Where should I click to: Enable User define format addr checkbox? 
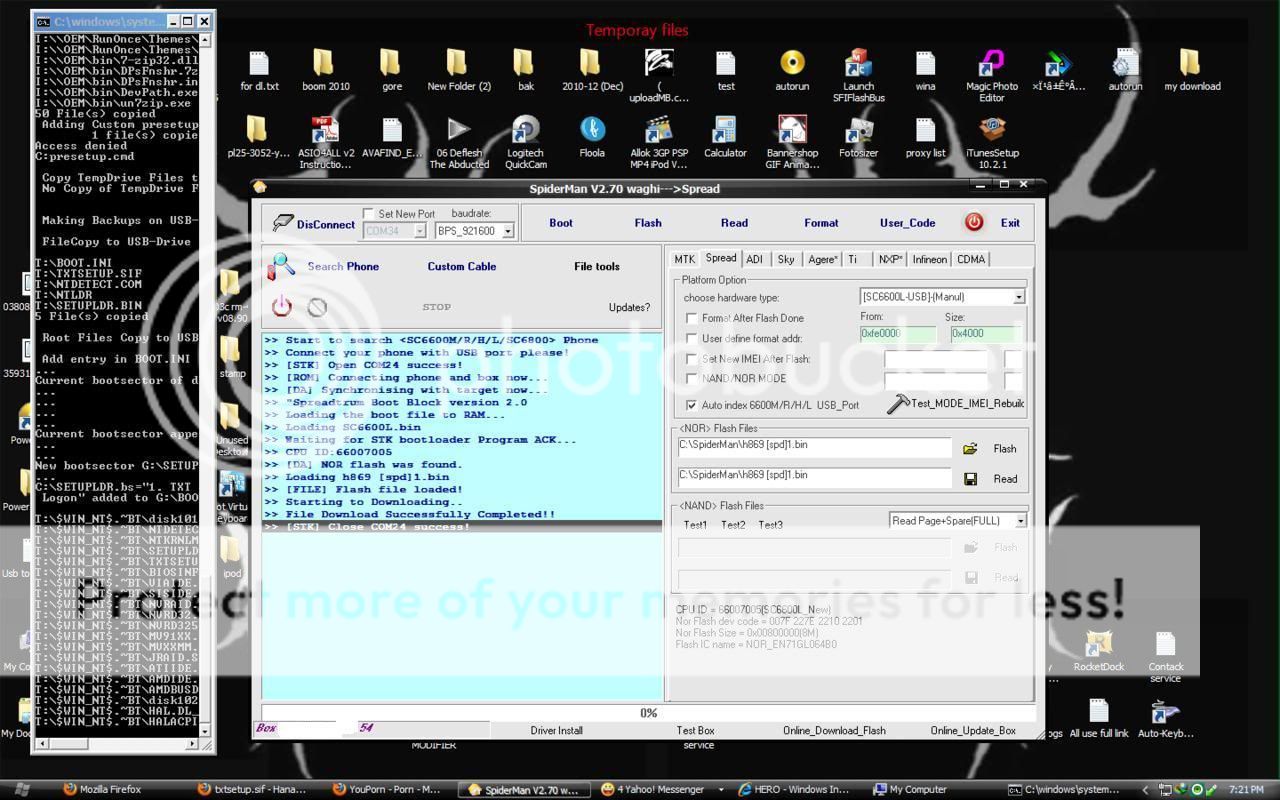point(691,338)
